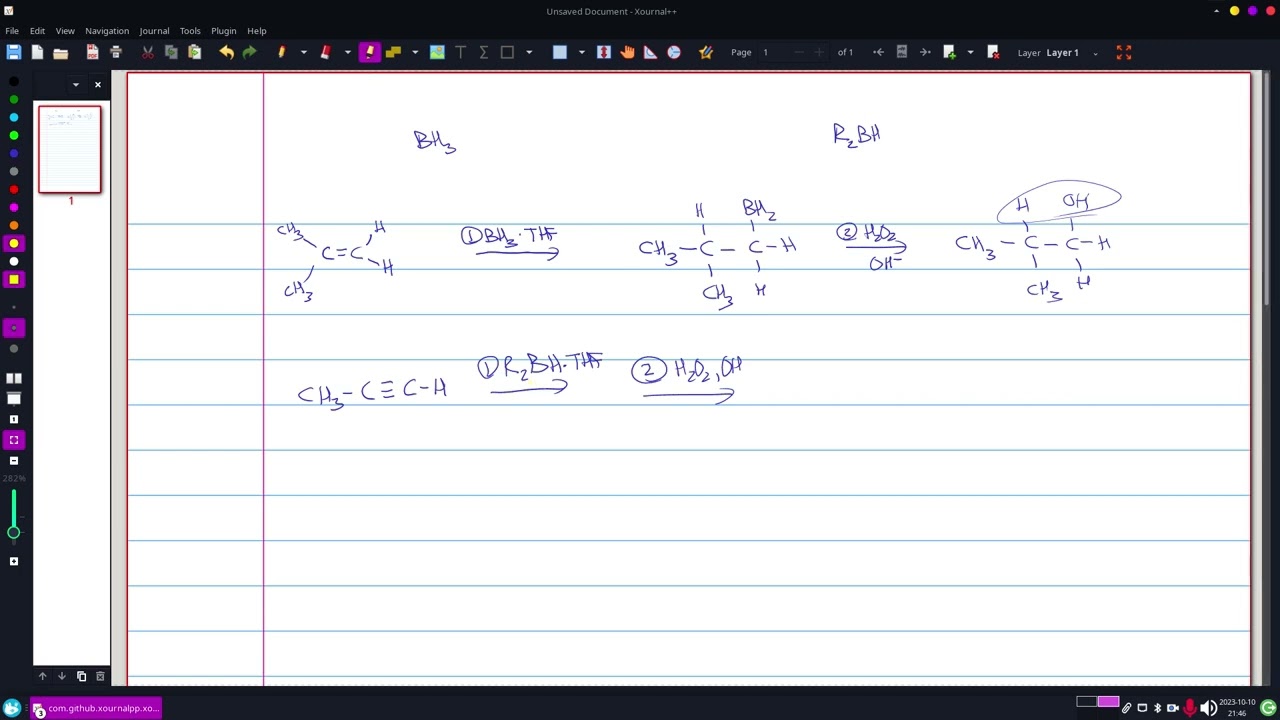1280x720 pixels.
Task: Export the document as PDF
Action: 92,52
